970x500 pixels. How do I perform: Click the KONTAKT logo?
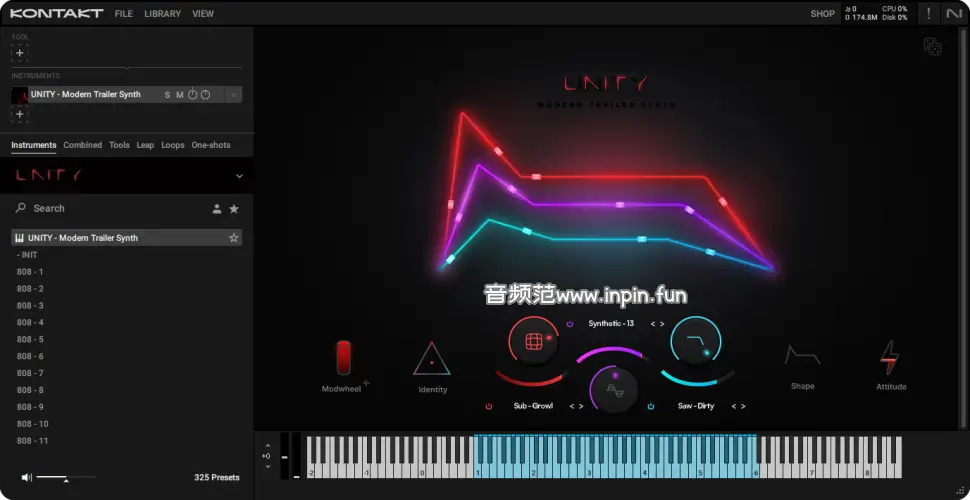pyautogui.click(x=56, y=13)
